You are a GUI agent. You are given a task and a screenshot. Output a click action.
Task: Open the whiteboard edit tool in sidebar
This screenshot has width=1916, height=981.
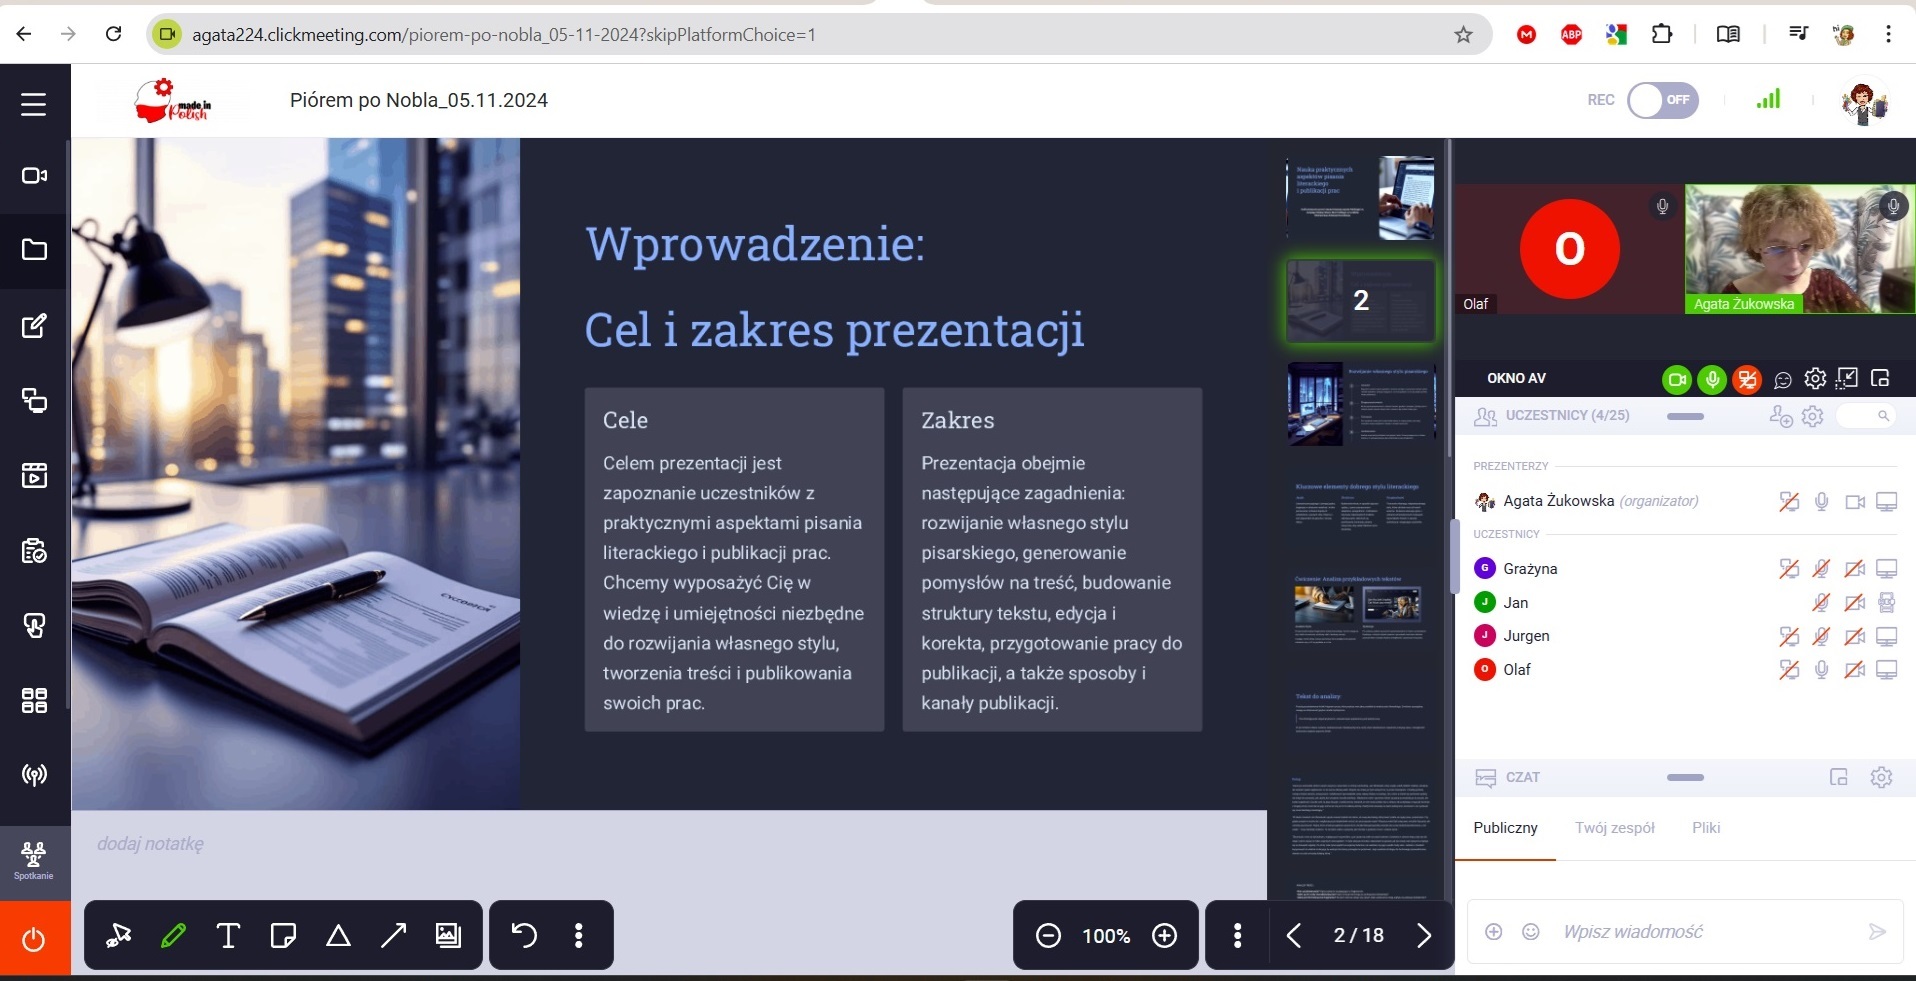34,326
